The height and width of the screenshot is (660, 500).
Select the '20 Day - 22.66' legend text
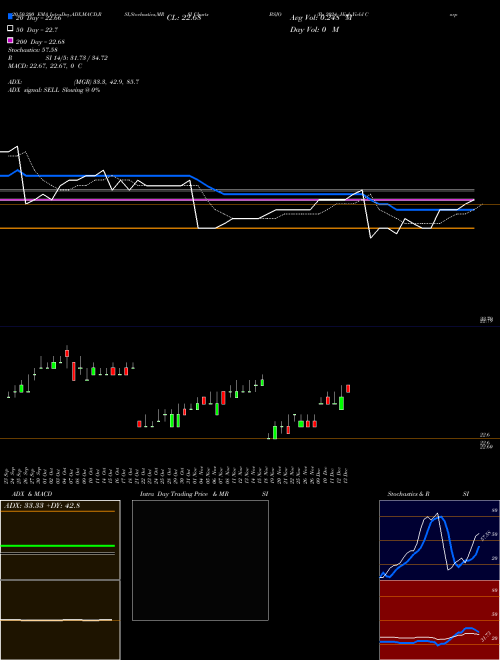[x=38, y=18]
